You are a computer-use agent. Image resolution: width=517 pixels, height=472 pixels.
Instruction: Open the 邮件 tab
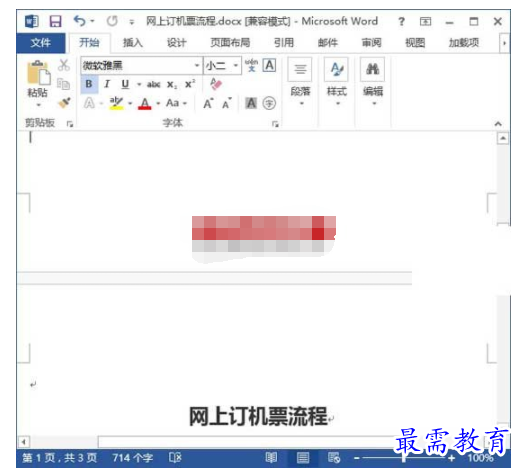click(328, 43)
